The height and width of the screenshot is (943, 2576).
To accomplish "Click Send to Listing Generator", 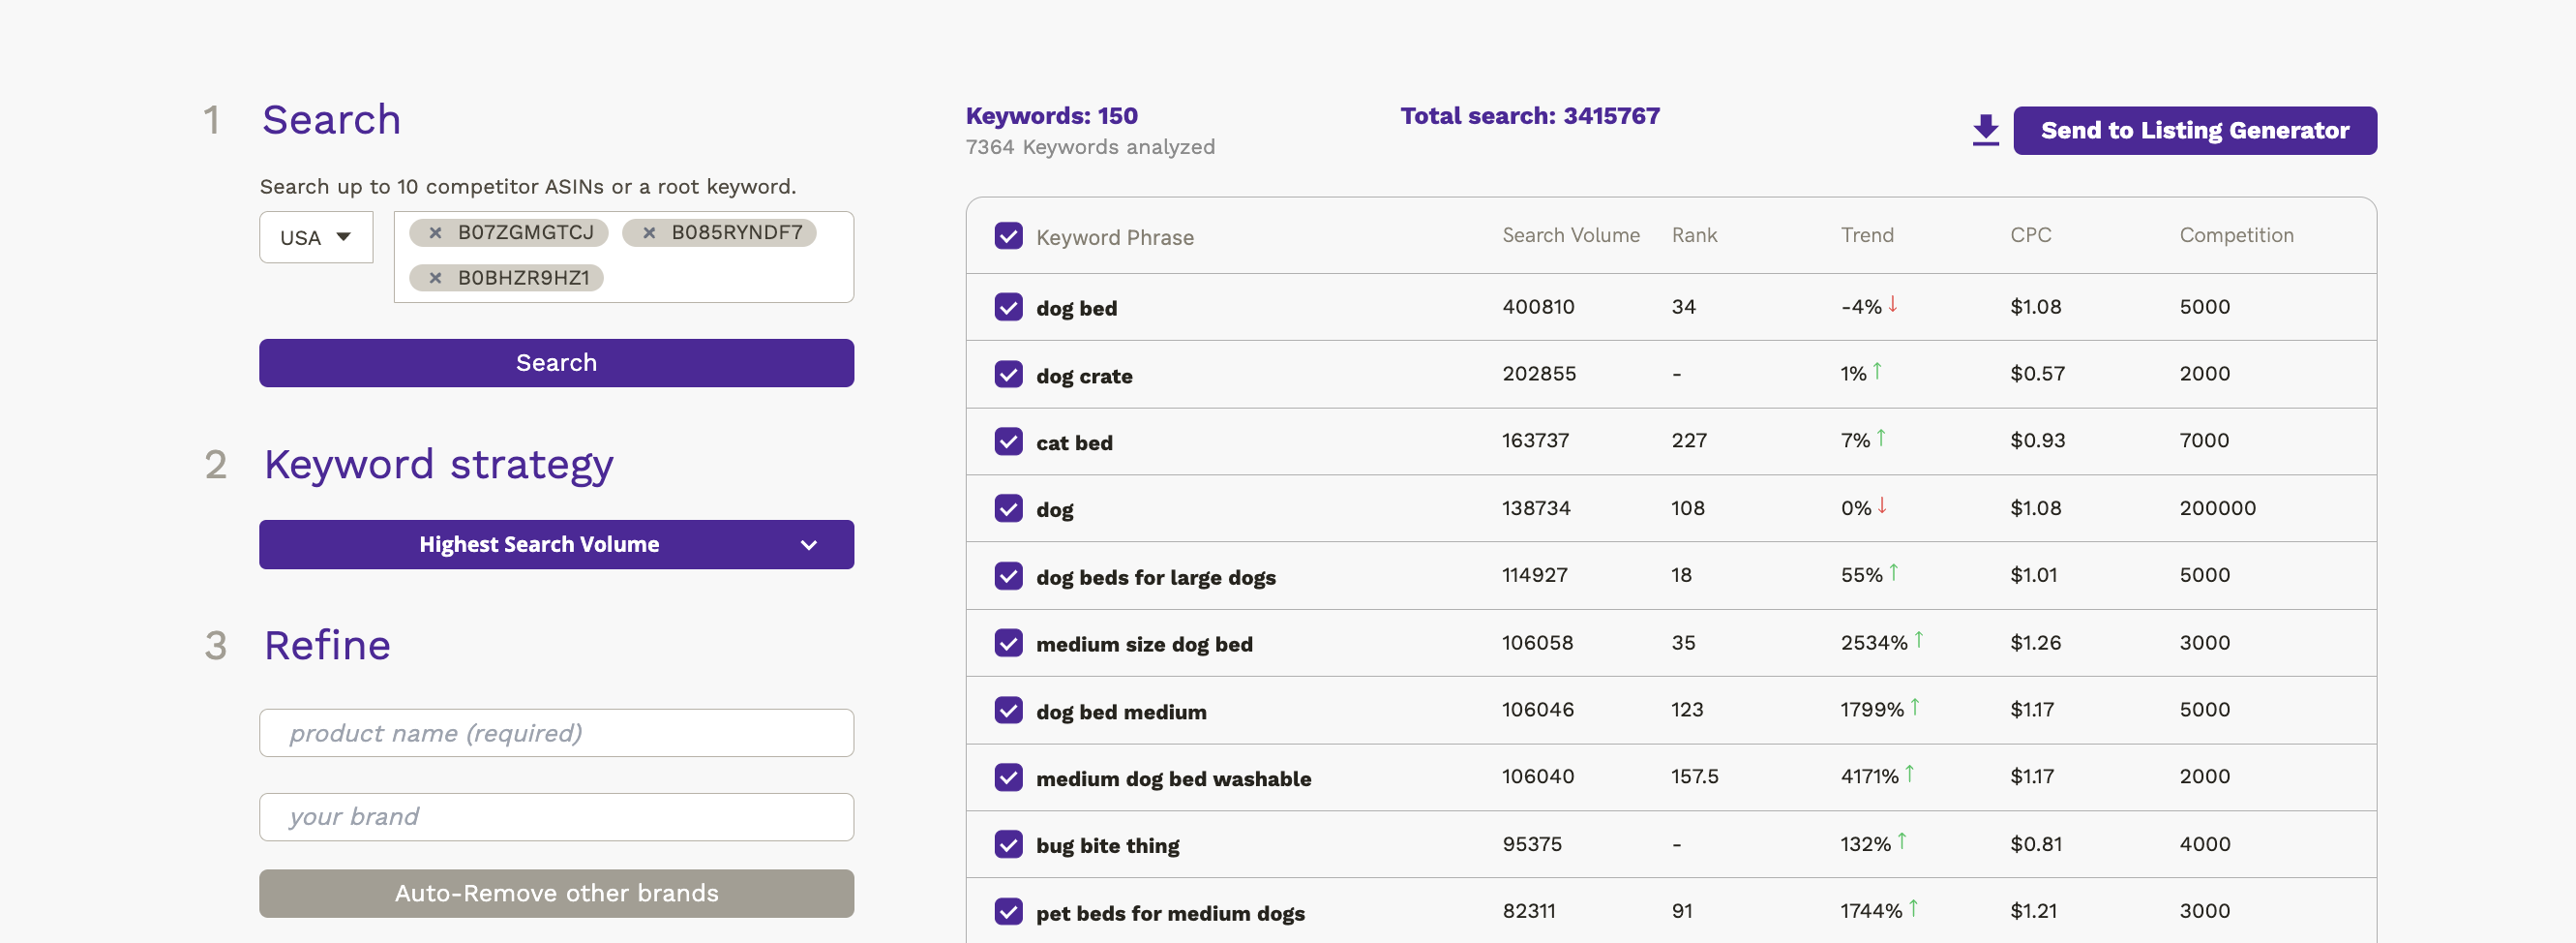I will coord(2194,130).
